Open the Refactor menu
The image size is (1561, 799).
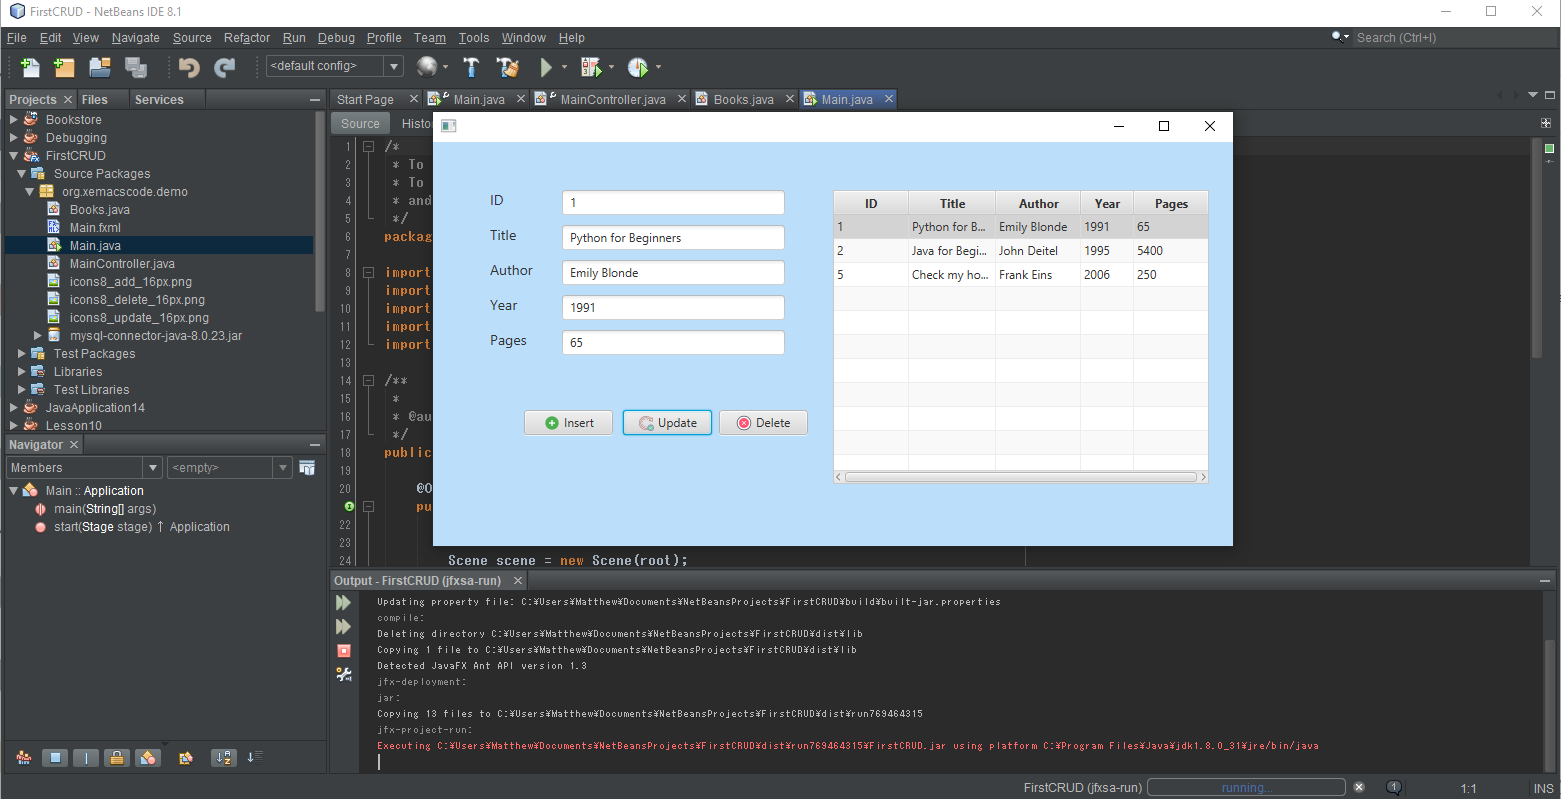pyautogui.click(x=247, y=38)
